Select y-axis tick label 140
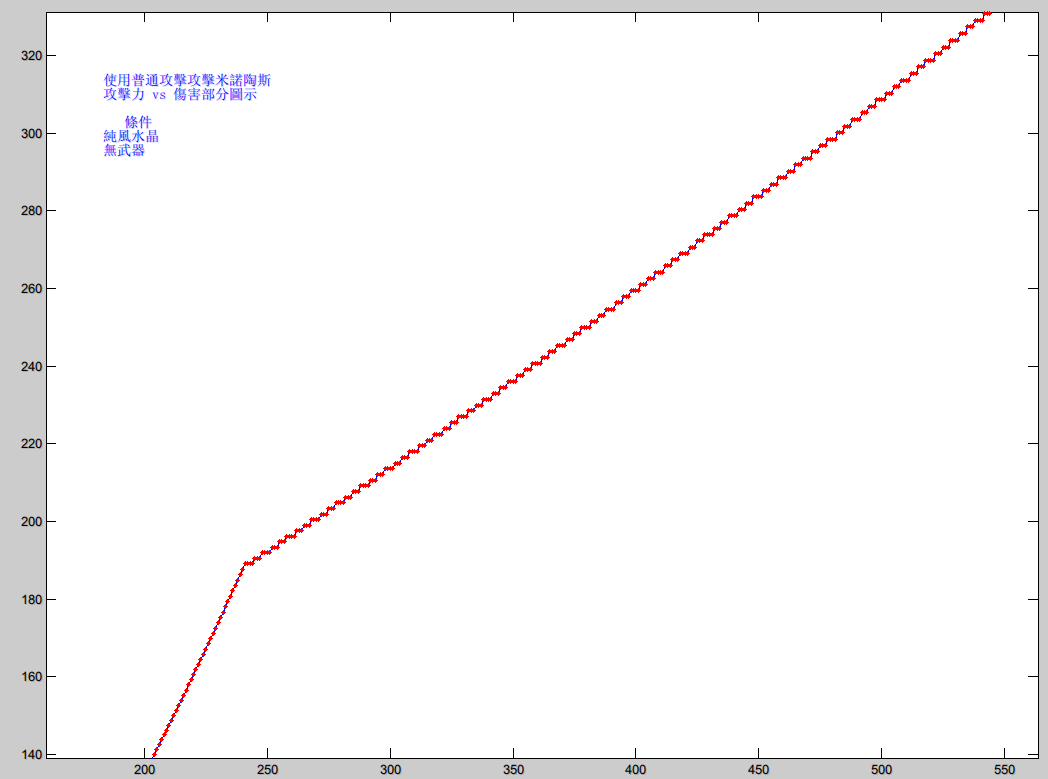 coord(31,755)
